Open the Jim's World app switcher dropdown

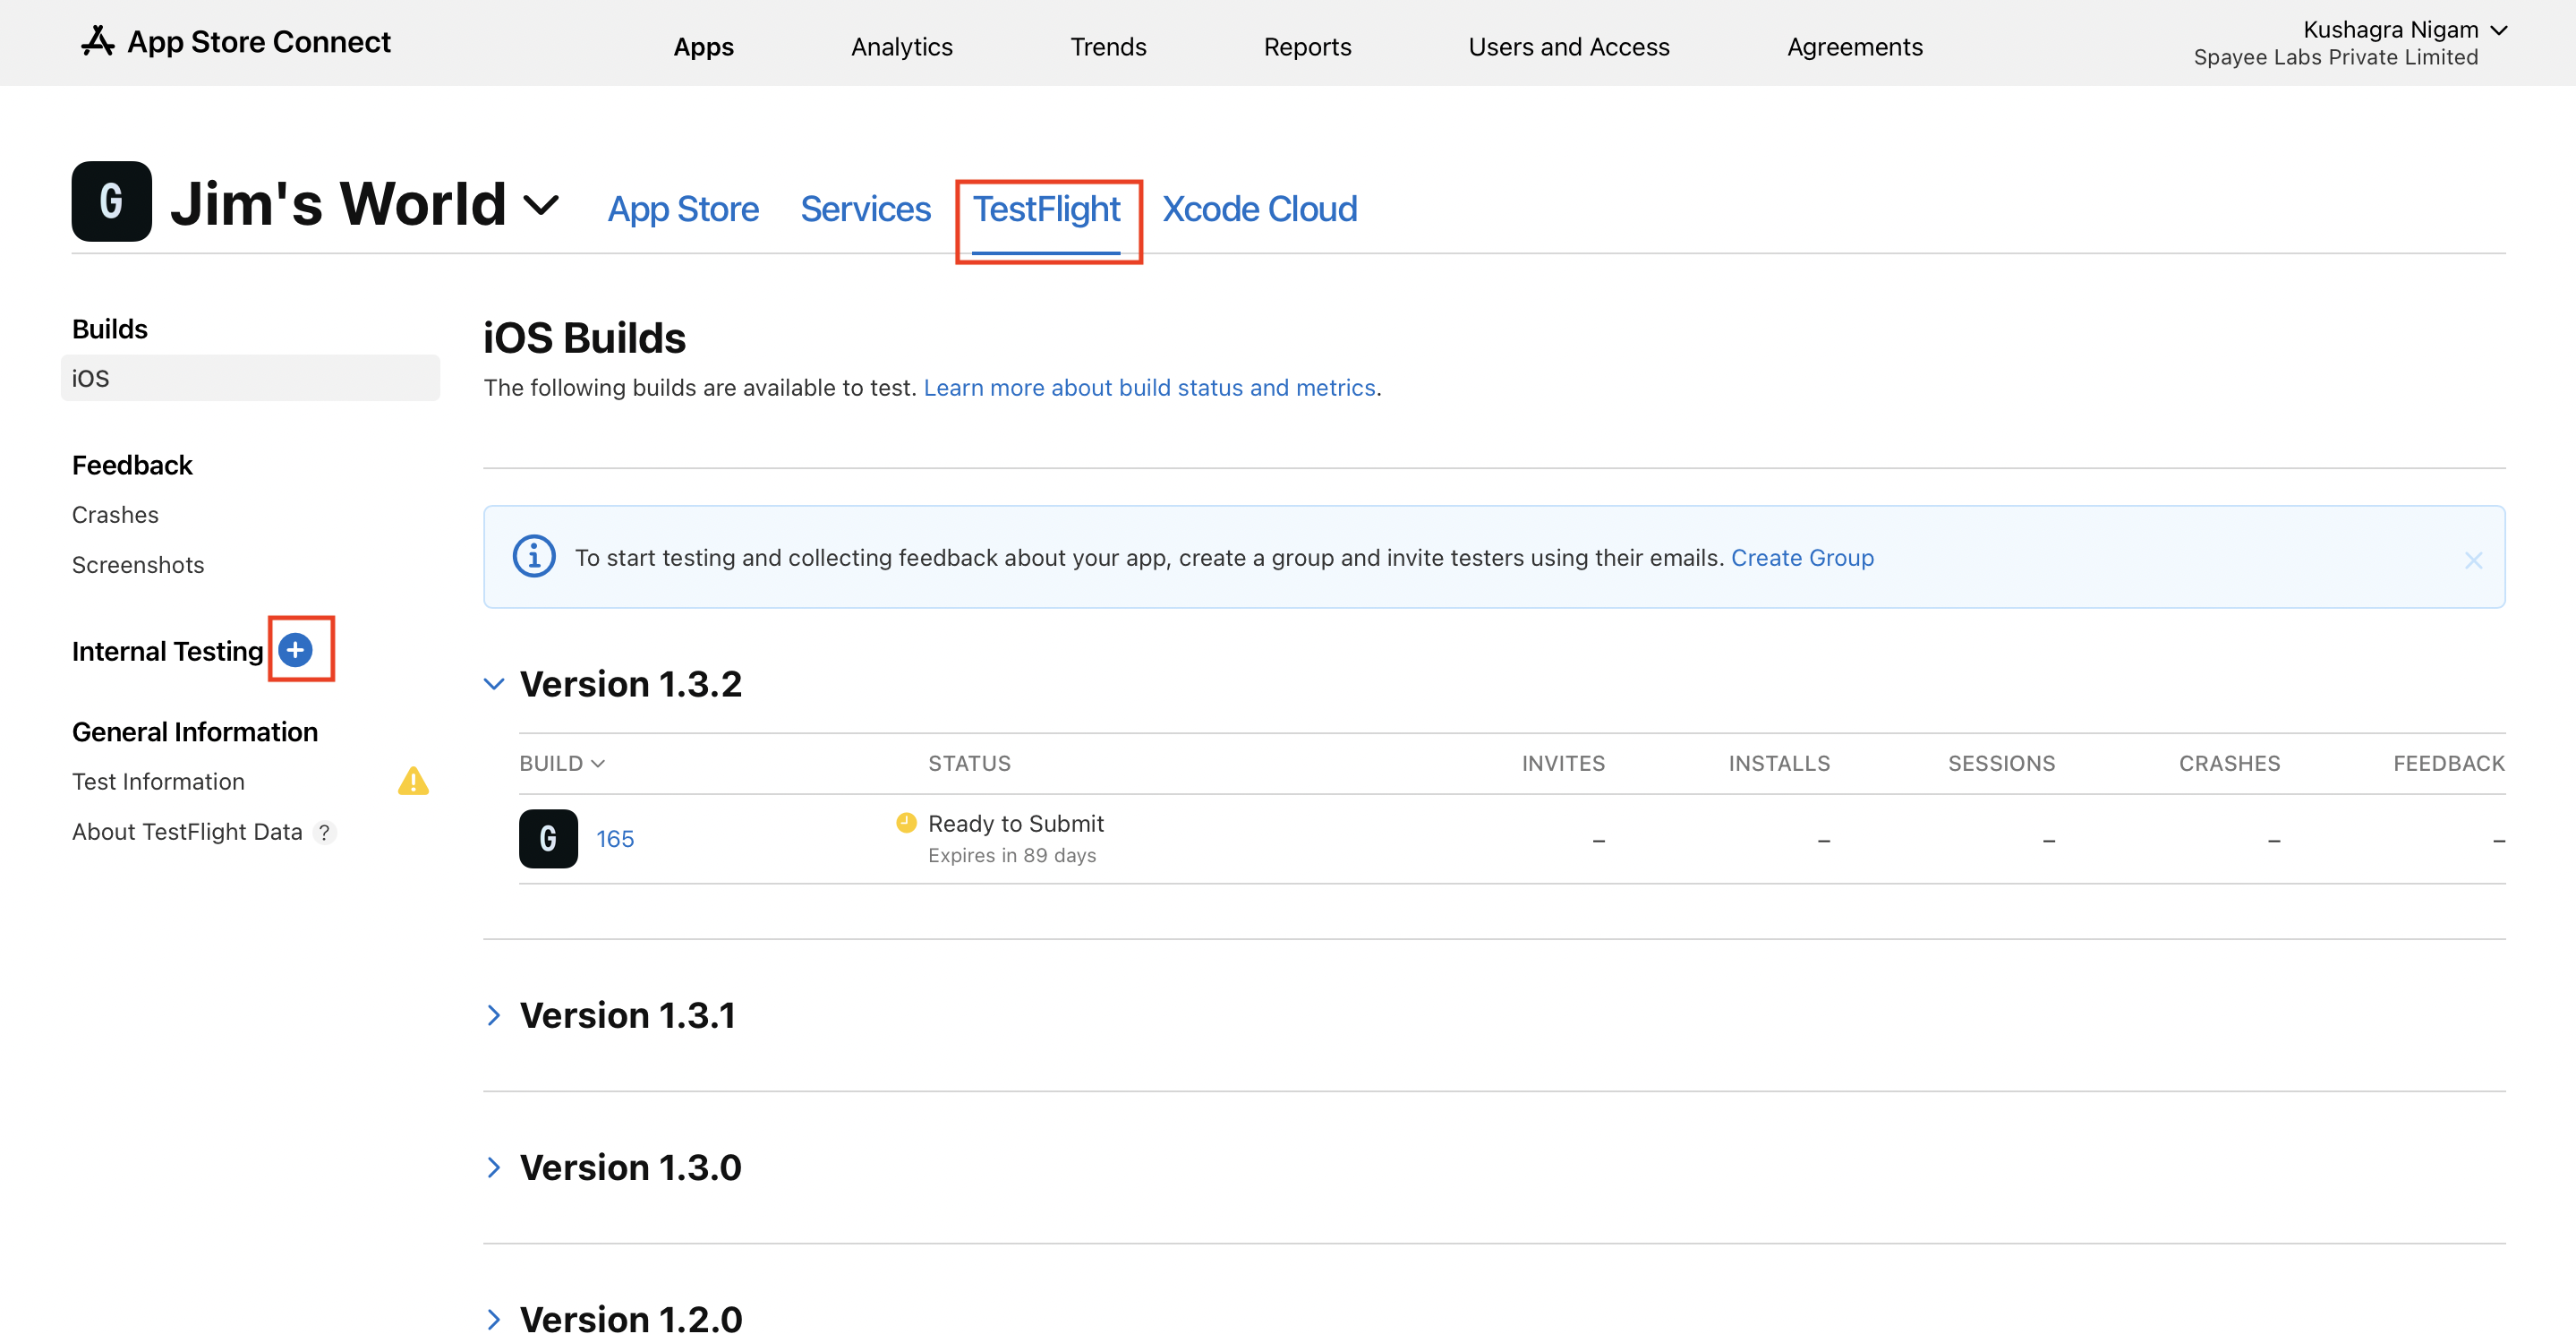541,204
